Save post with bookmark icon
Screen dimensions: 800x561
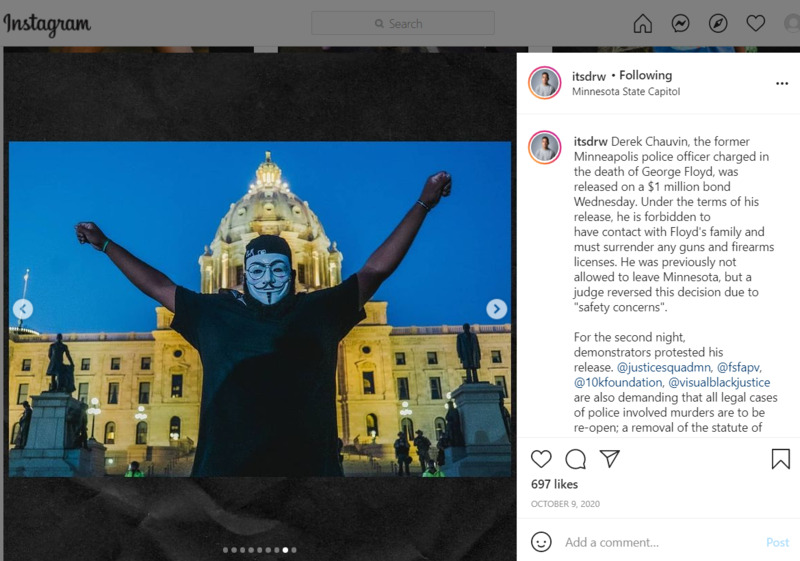coord(780,459)
